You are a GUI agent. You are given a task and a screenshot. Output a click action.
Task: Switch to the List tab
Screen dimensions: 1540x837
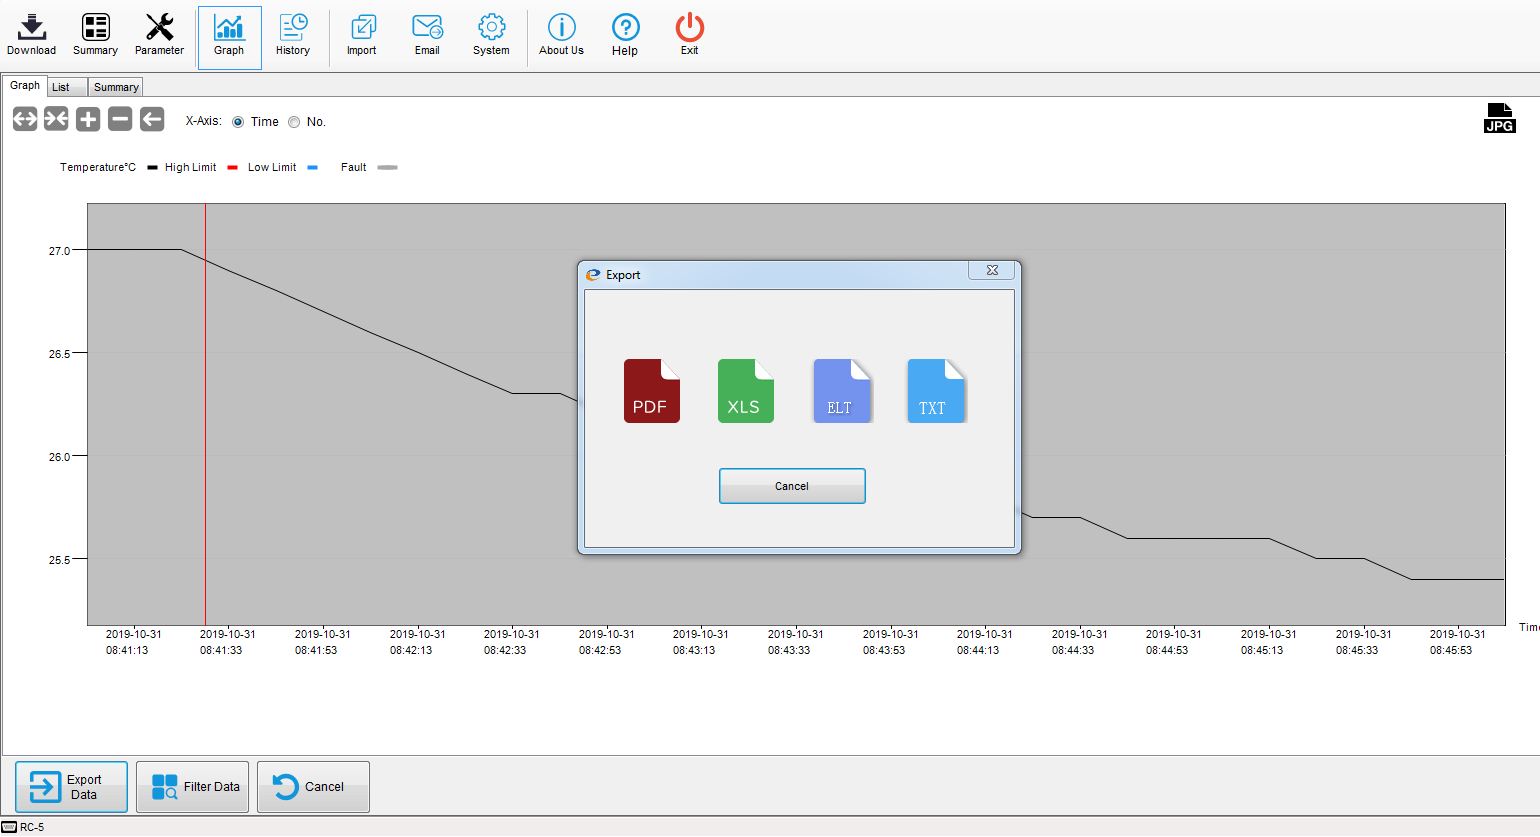[61, 87]
